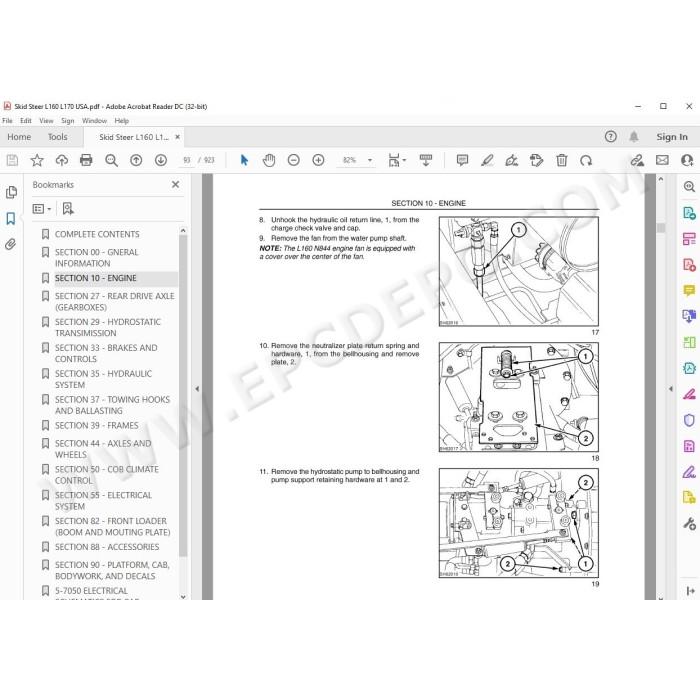Image resolution: width=700 pixels, height=700 pixels.
Task: Click the page number input field
Action: 187,160
